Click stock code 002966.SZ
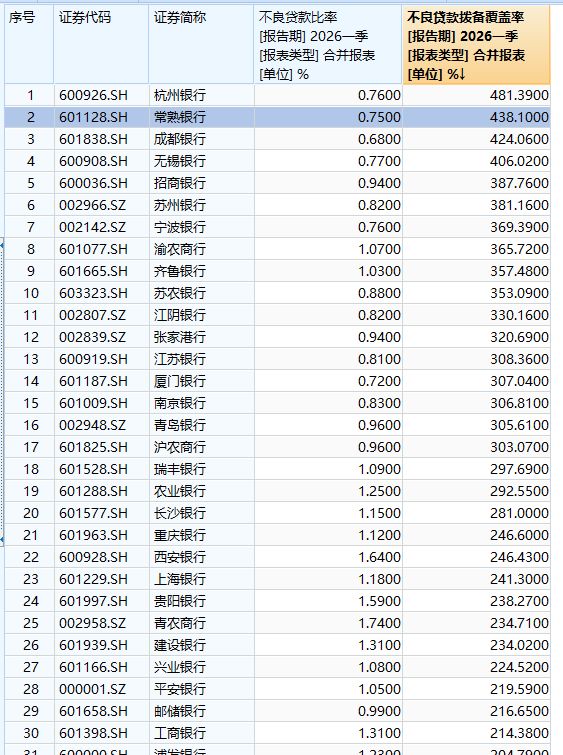The image size is (563, 755). pyautogui.click(x=92, y=205)
